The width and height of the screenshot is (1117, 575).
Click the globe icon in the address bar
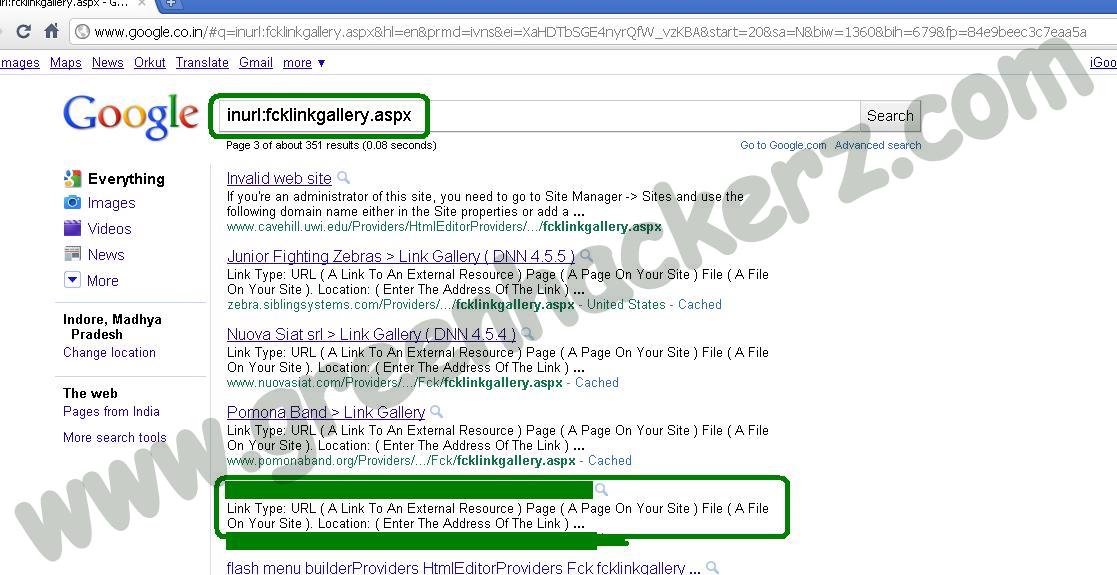(83, 32)
